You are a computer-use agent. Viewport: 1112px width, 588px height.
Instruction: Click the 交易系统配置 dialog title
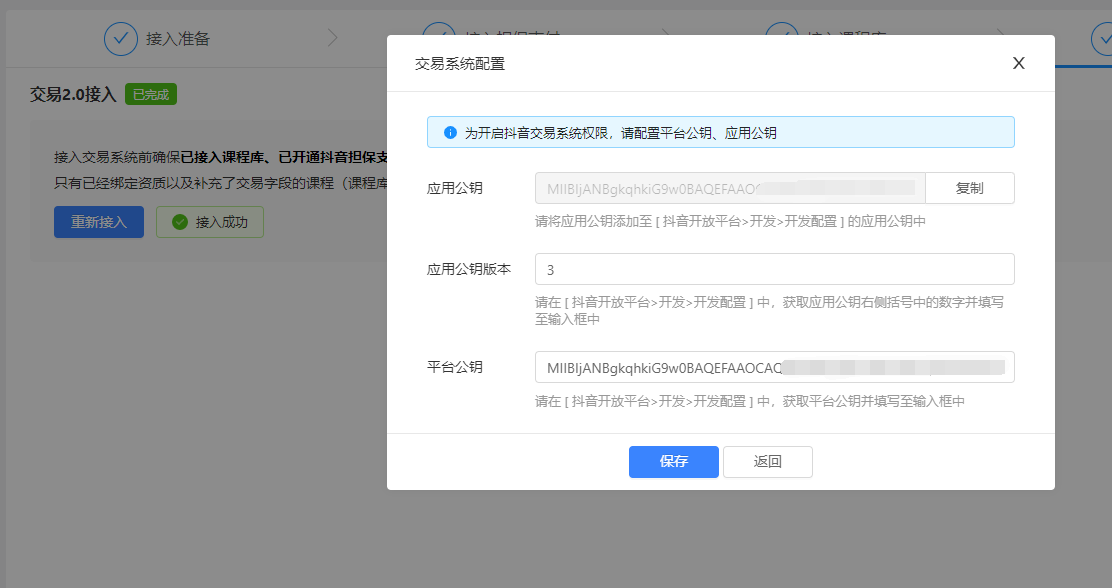tap(460, 64)
